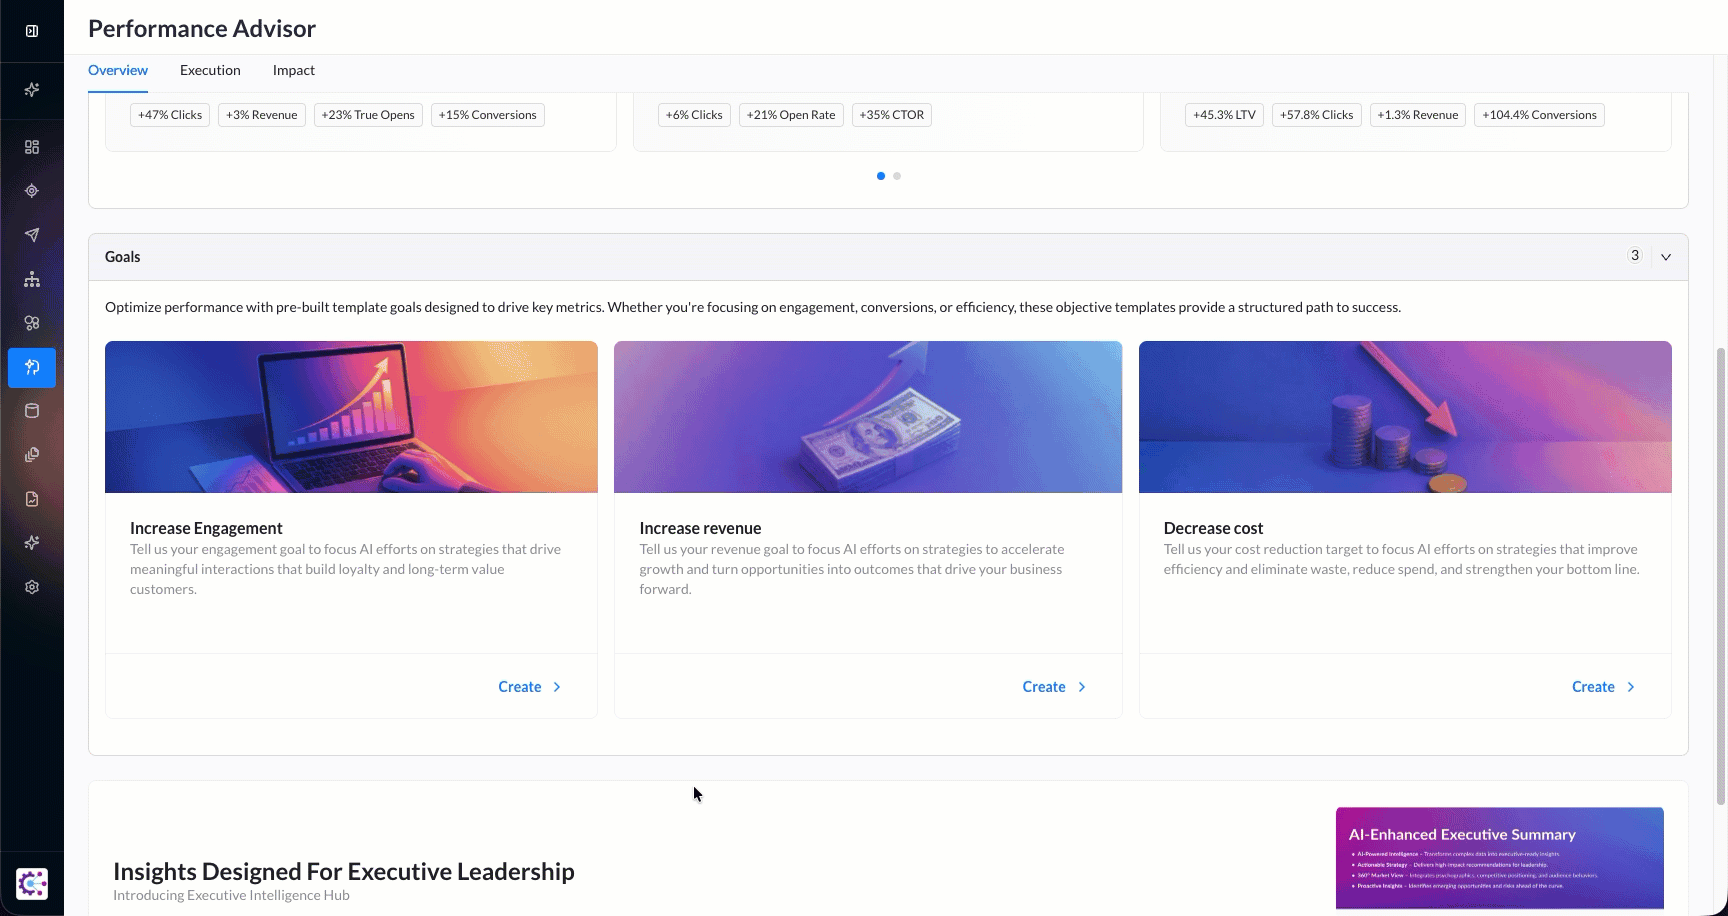The image size is (1728, 916).
Task: Open the AI-Enhanced Executive Summary thumbnail
Action: tap(1499, 858)
